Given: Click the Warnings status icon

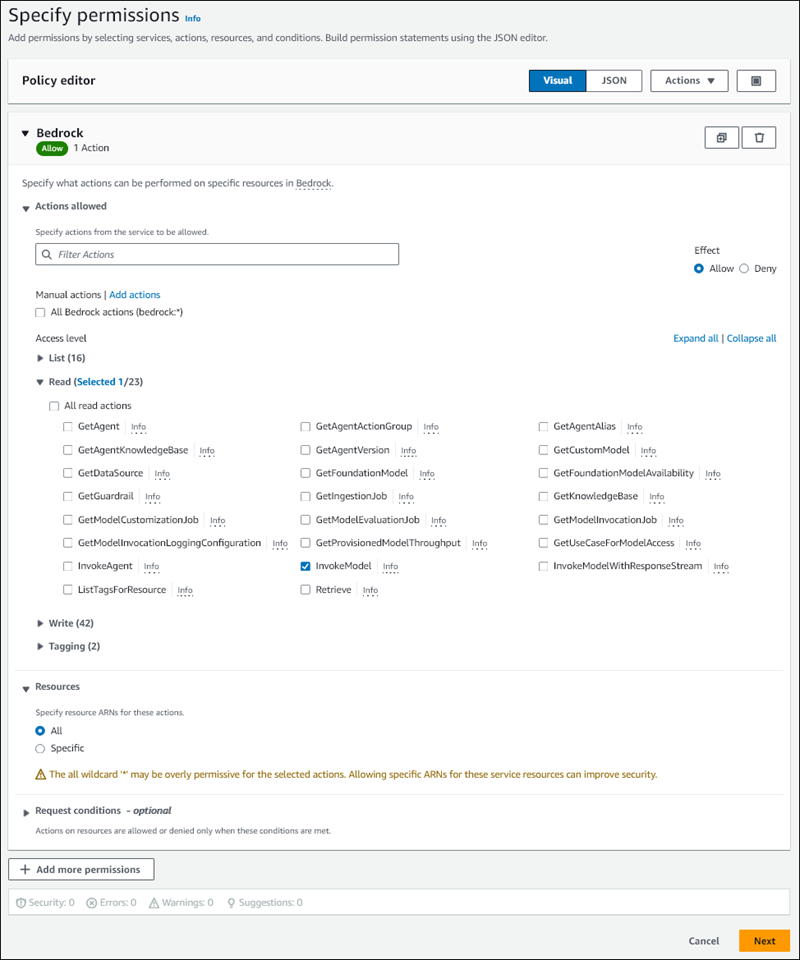Looking at the screenshot, I should (x=154, y=902).
